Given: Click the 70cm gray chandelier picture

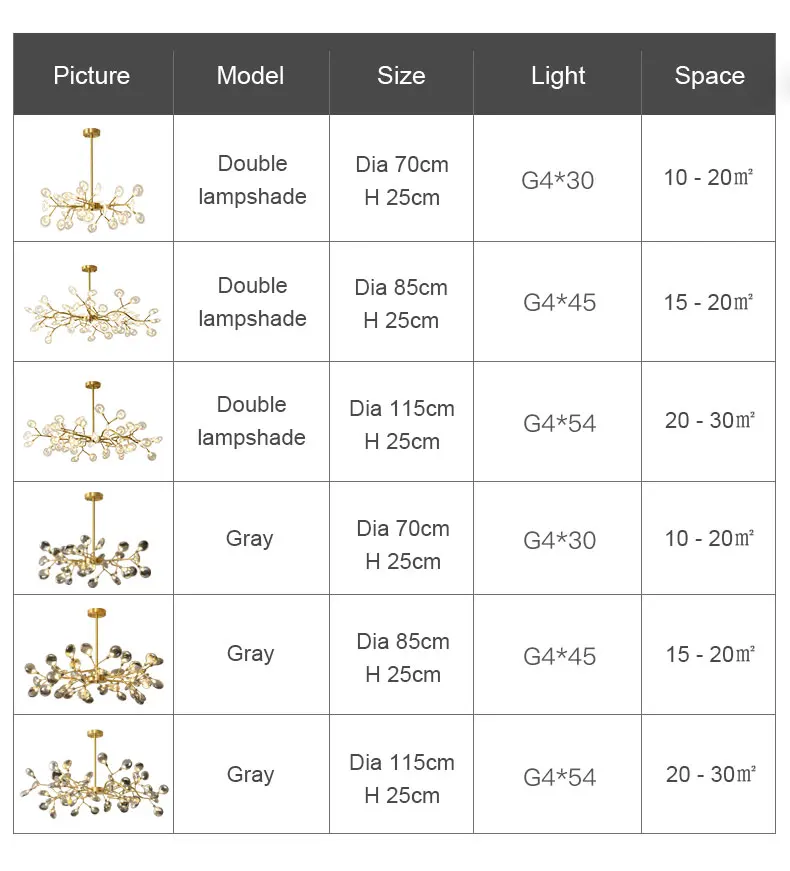Looking at the screenshot, I should [92, 540].
